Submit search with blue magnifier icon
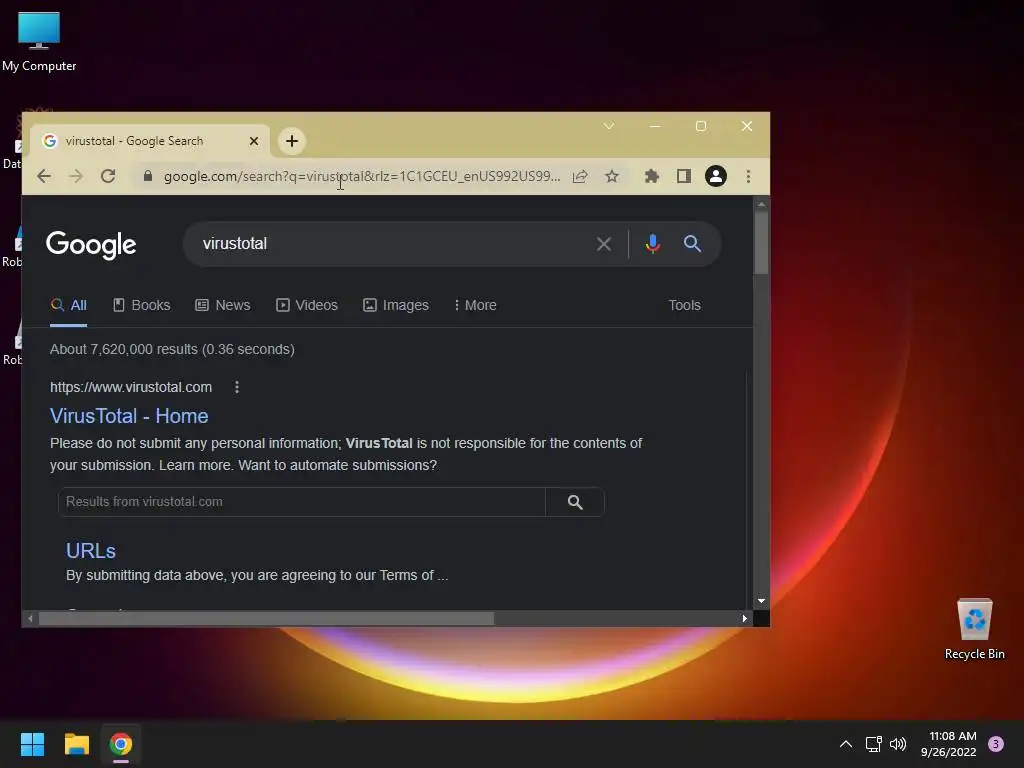Viewport: 1024px width, 768px height. click(692, 244)
